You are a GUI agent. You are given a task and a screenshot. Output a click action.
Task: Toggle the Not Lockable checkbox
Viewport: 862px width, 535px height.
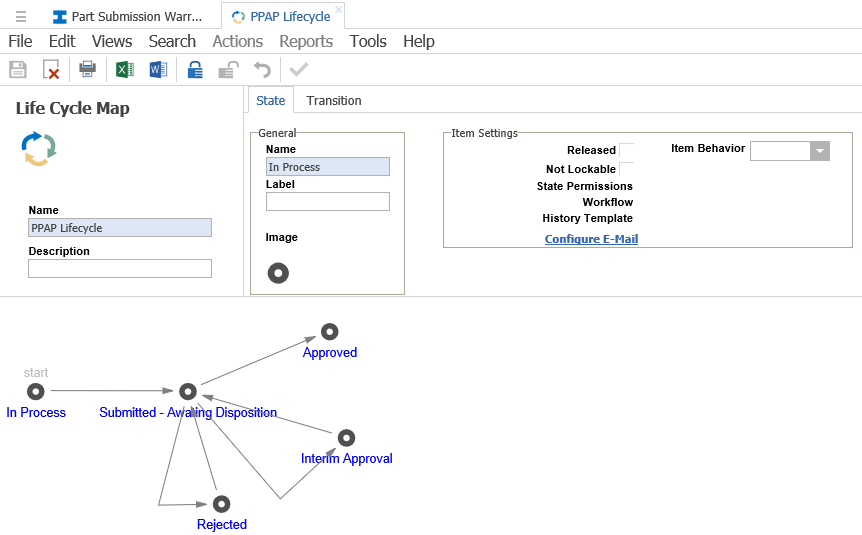click(626, 169)
